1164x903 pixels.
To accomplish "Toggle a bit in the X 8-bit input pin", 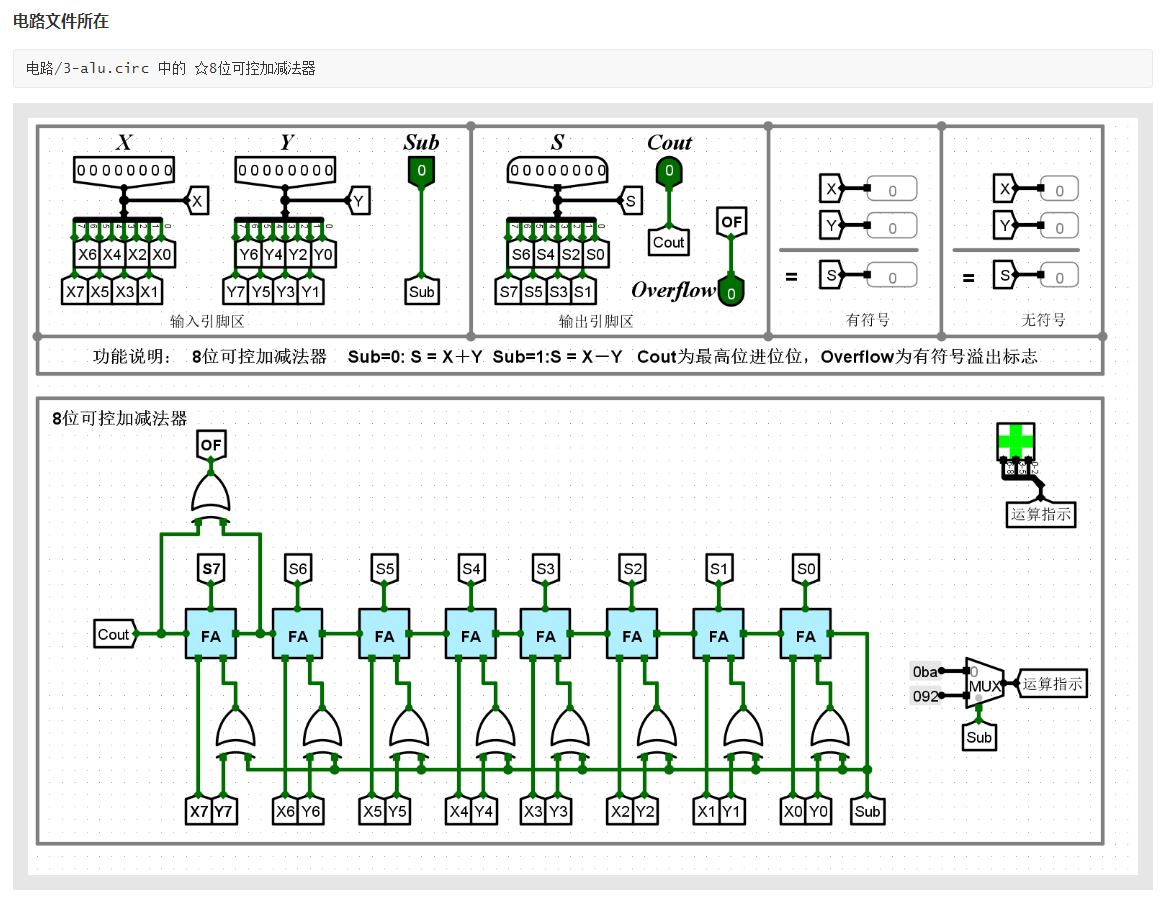I will coord(124,170).
